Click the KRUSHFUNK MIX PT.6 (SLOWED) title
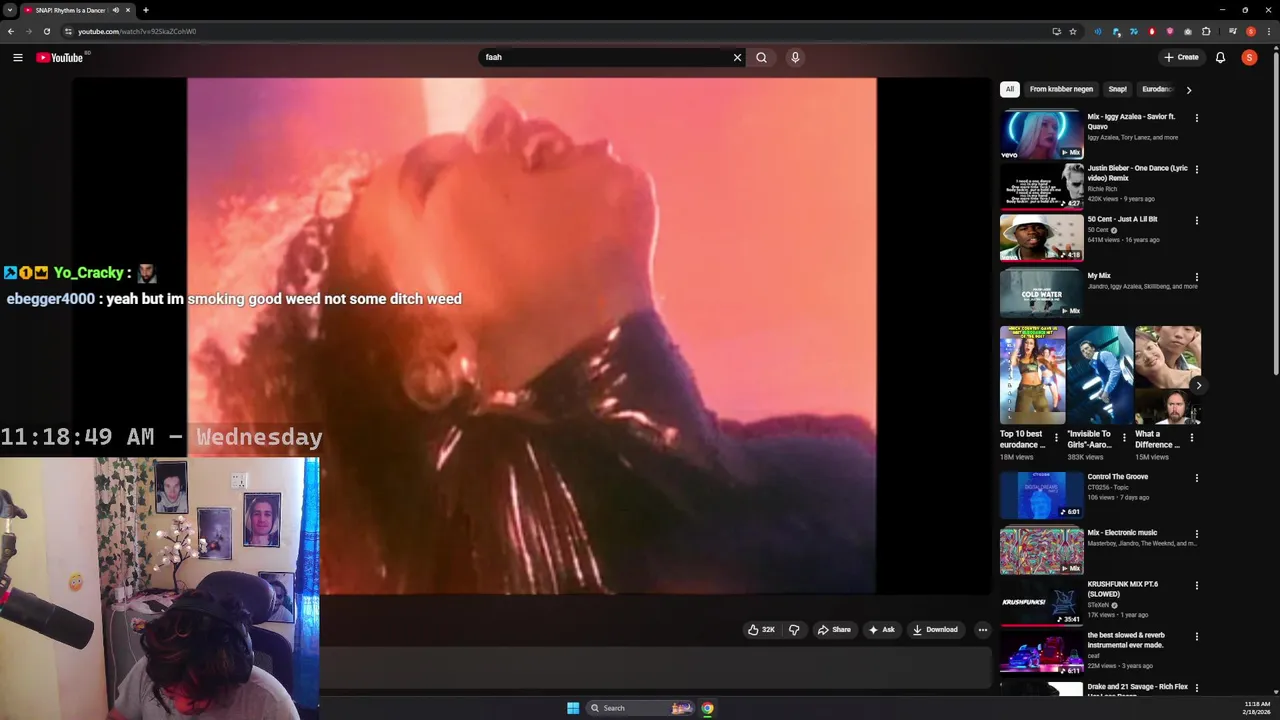This screenshot has height=720, width=1280. click(1122, 589)
